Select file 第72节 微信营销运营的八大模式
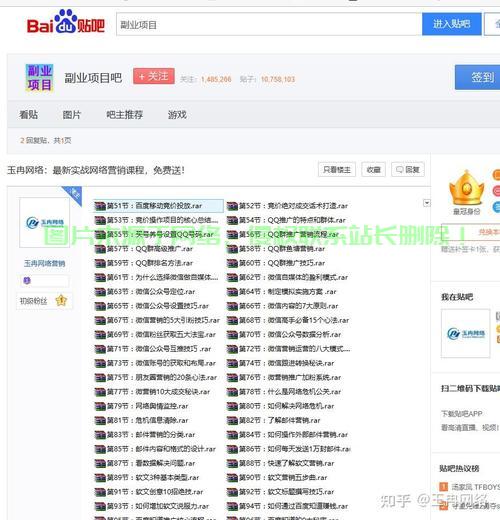Screen dimensions: 500x520 tap(289, 349)
